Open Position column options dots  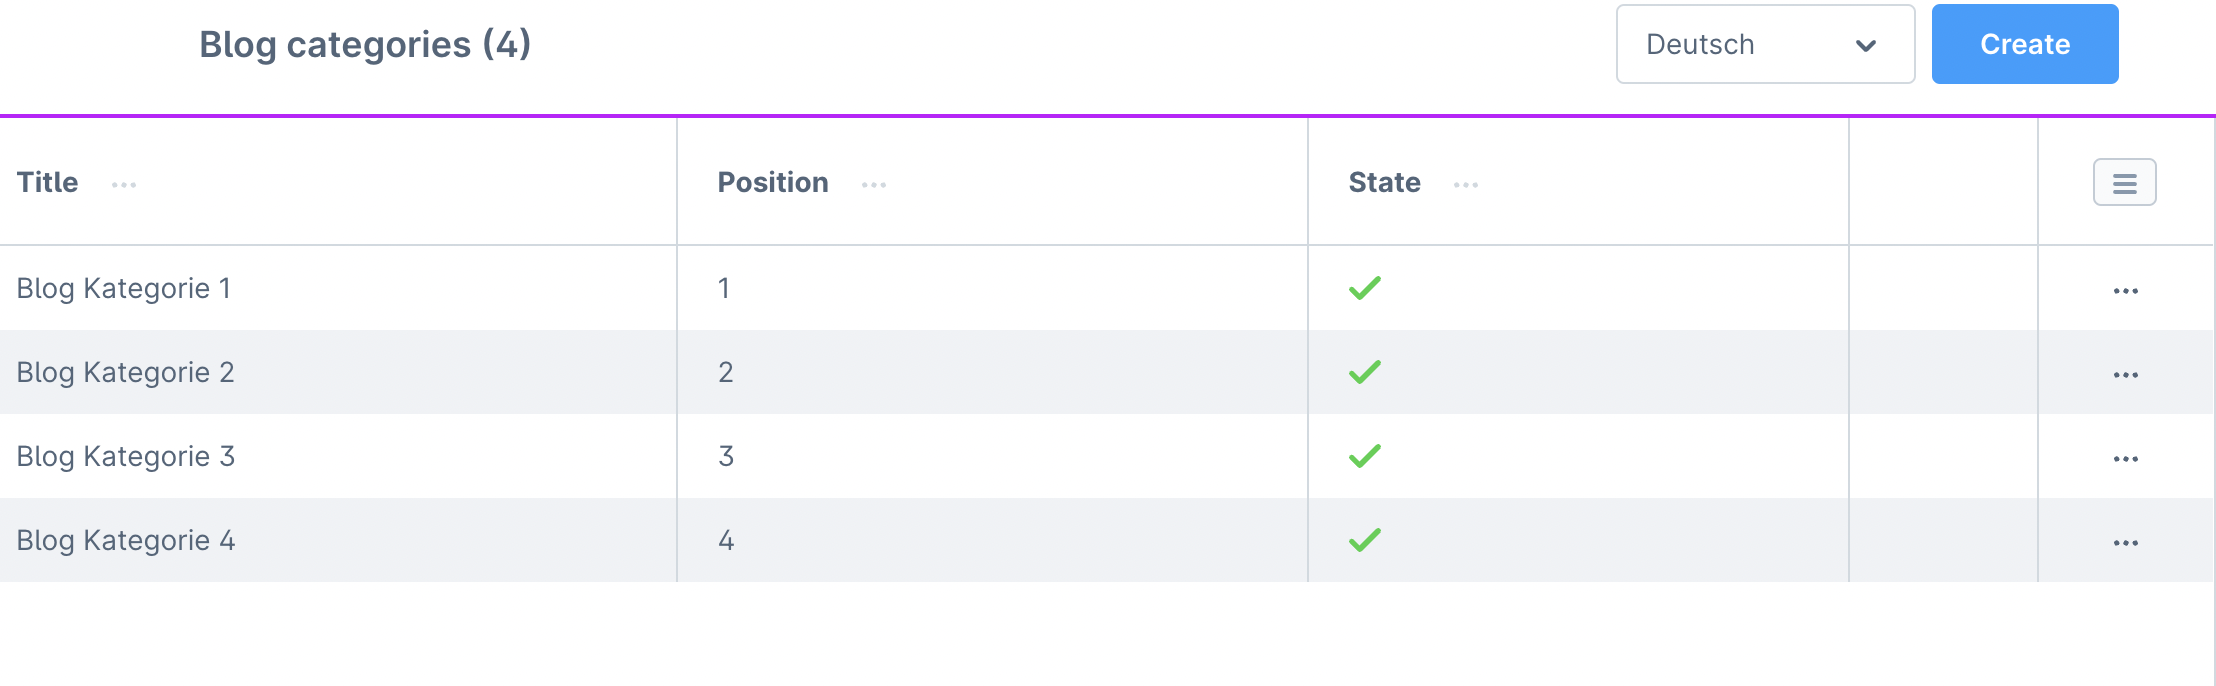click(x=874, y=185)
